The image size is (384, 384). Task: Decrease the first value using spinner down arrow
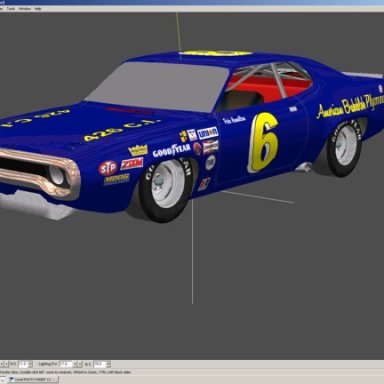pyautogui.click(x=31, y=366)
